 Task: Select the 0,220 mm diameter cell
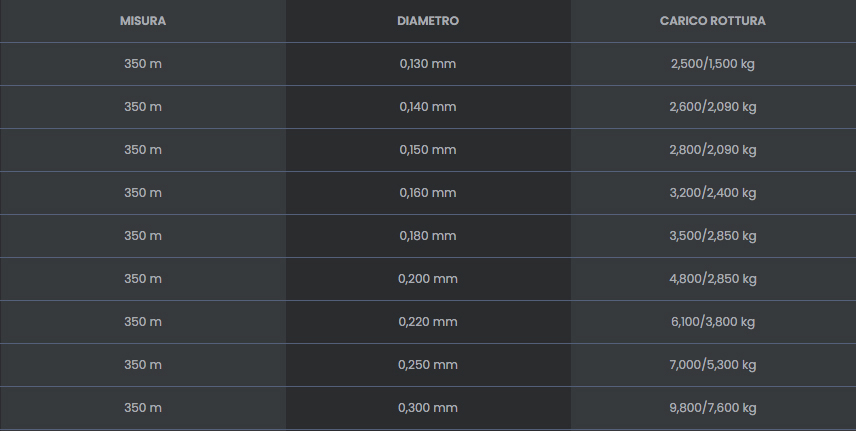point(428,322)
